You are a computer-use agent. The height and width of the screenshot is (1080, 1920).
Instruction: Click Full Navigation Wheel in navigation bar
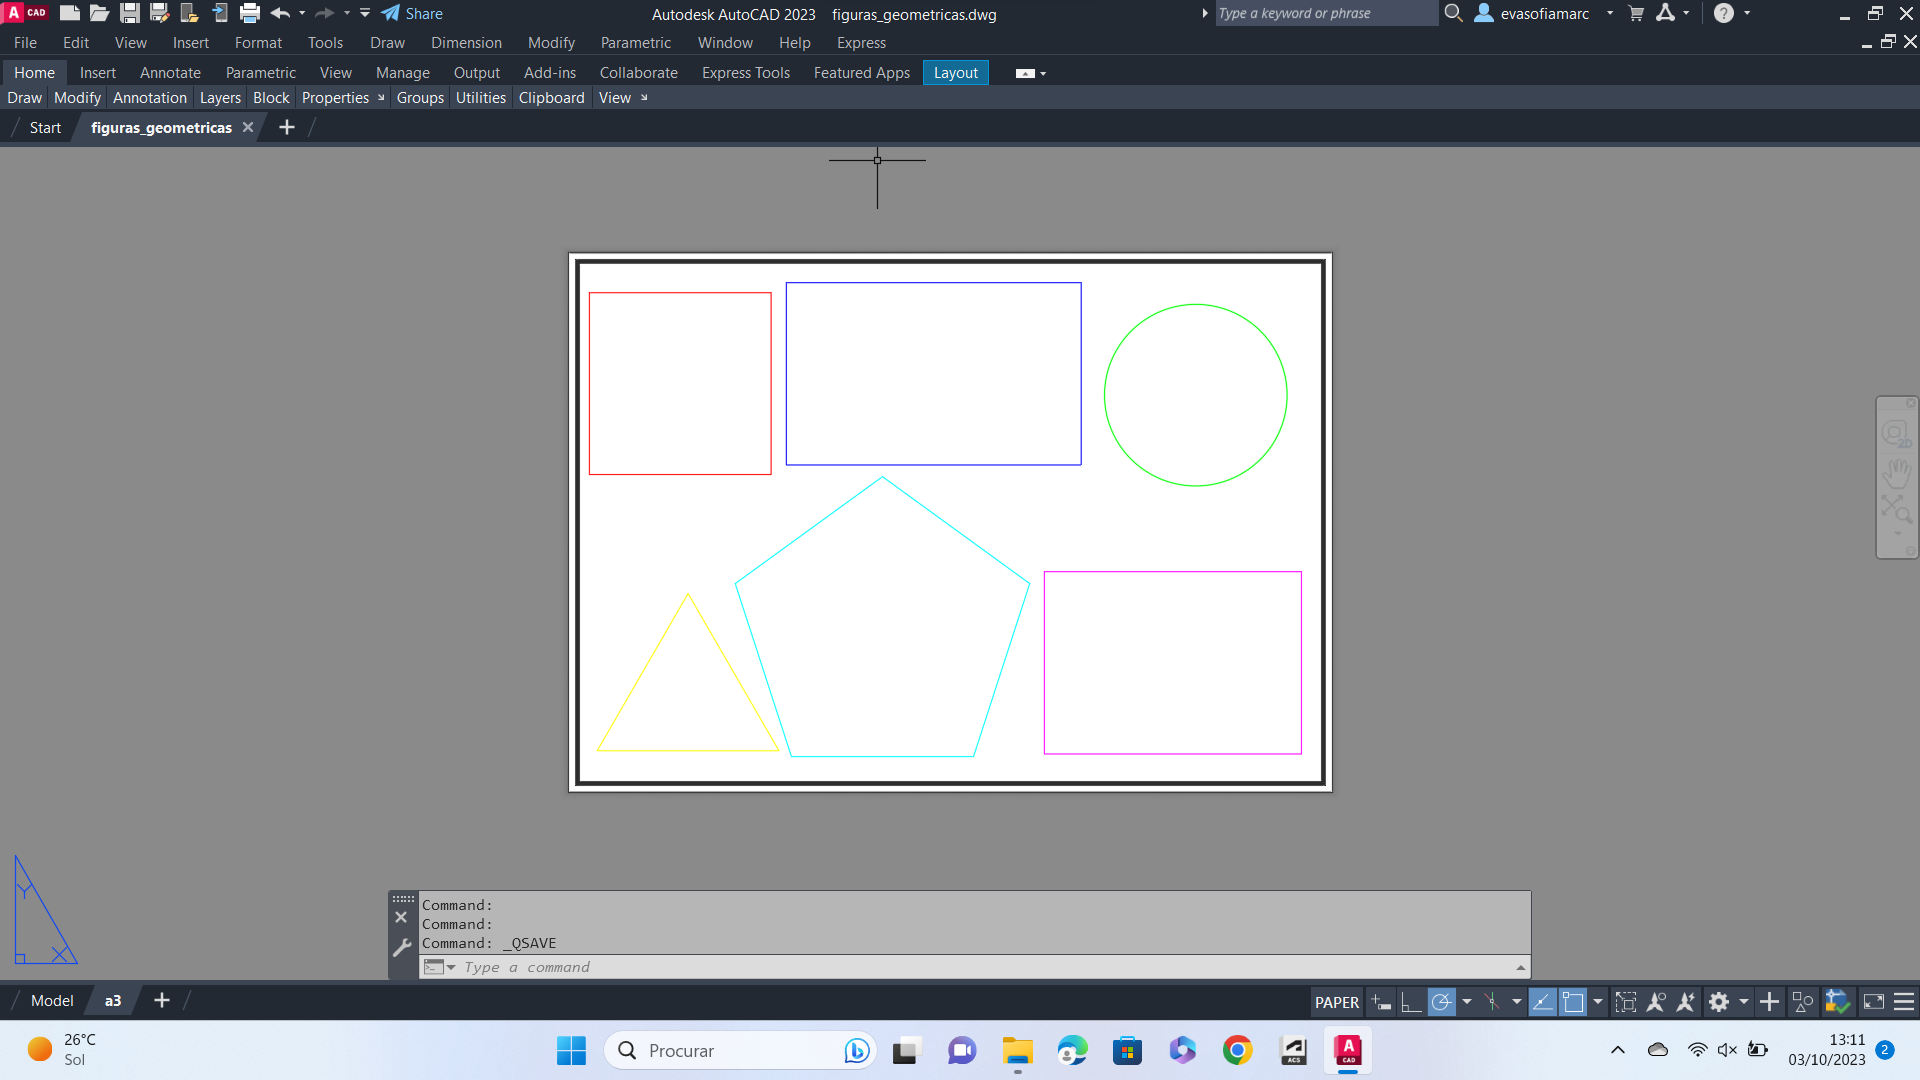click(x=1896, y=434)
